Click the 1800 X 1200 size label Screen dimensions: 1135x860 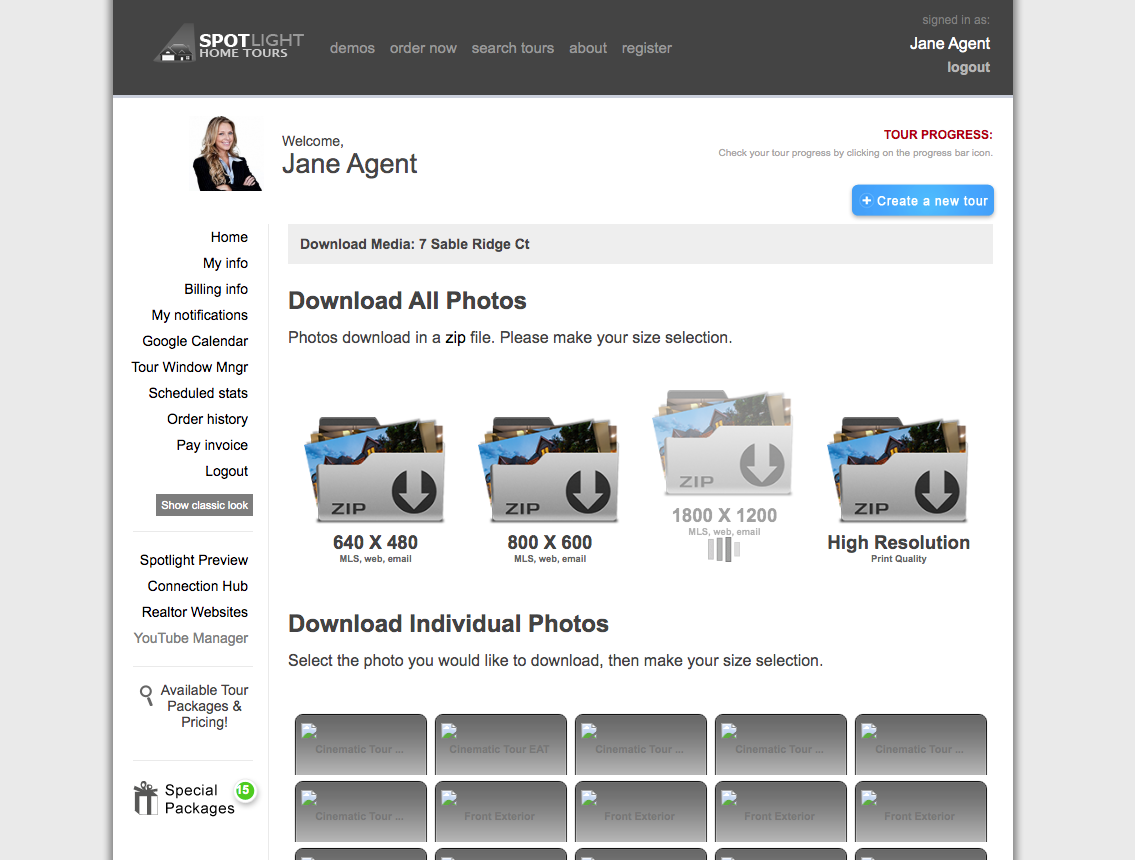[724, 515]
